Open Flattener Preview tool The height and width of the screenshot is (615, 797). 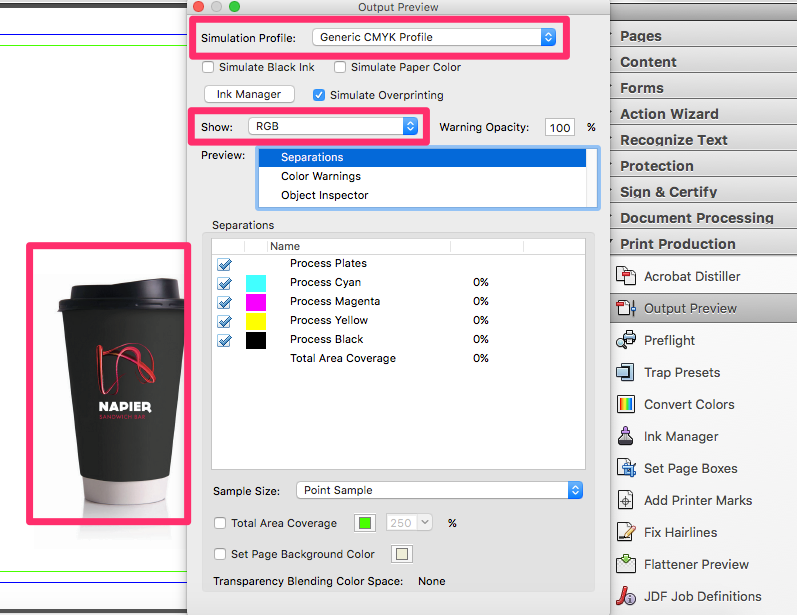[x=627, y=565]
